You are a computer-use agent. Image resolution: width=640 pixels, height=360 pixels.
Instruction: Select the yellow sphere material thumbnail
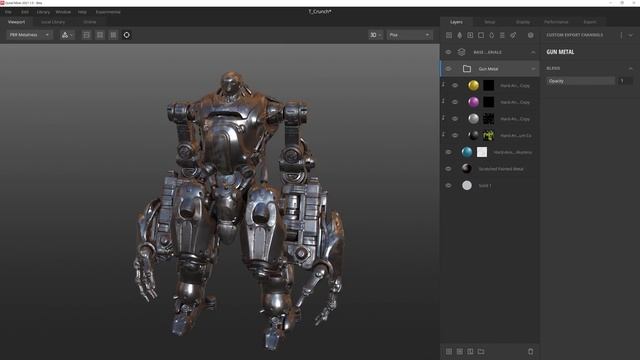tap(473, 85)
